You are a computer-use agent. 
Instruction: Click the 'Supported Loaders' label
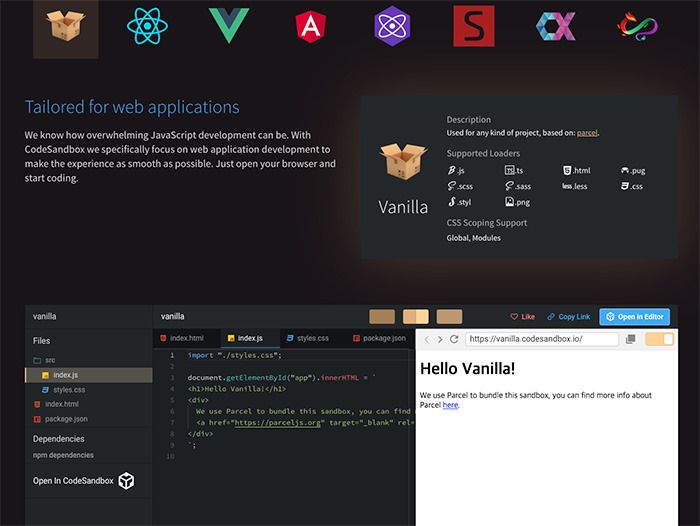[483, 153]
